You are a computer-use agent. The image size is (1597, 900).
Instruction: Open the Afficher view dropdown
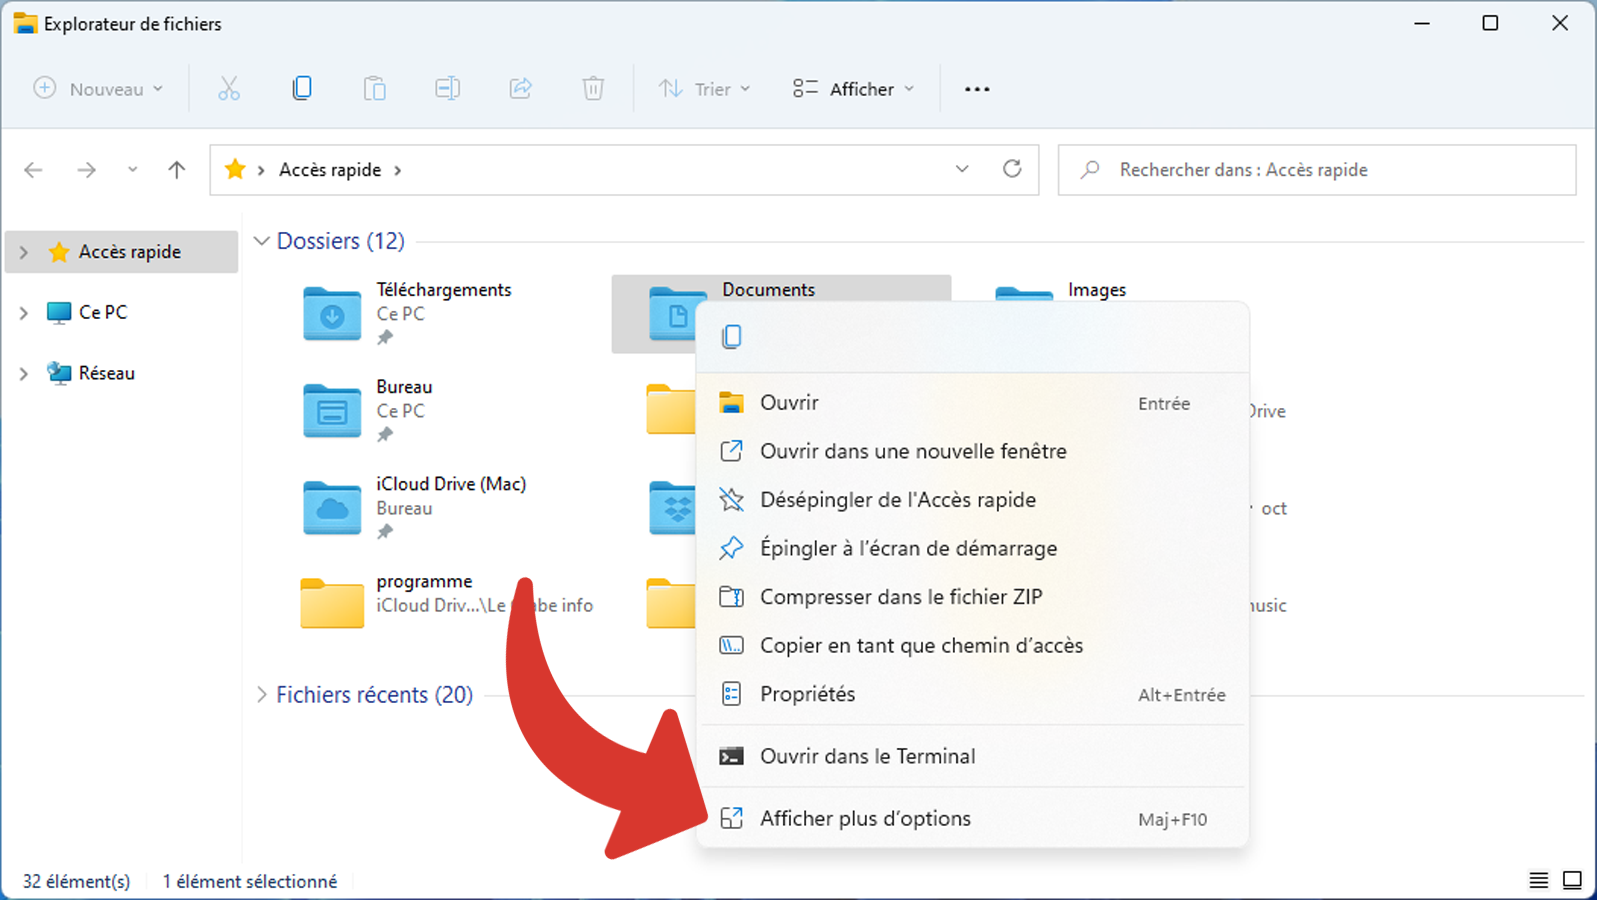[853, 89]
